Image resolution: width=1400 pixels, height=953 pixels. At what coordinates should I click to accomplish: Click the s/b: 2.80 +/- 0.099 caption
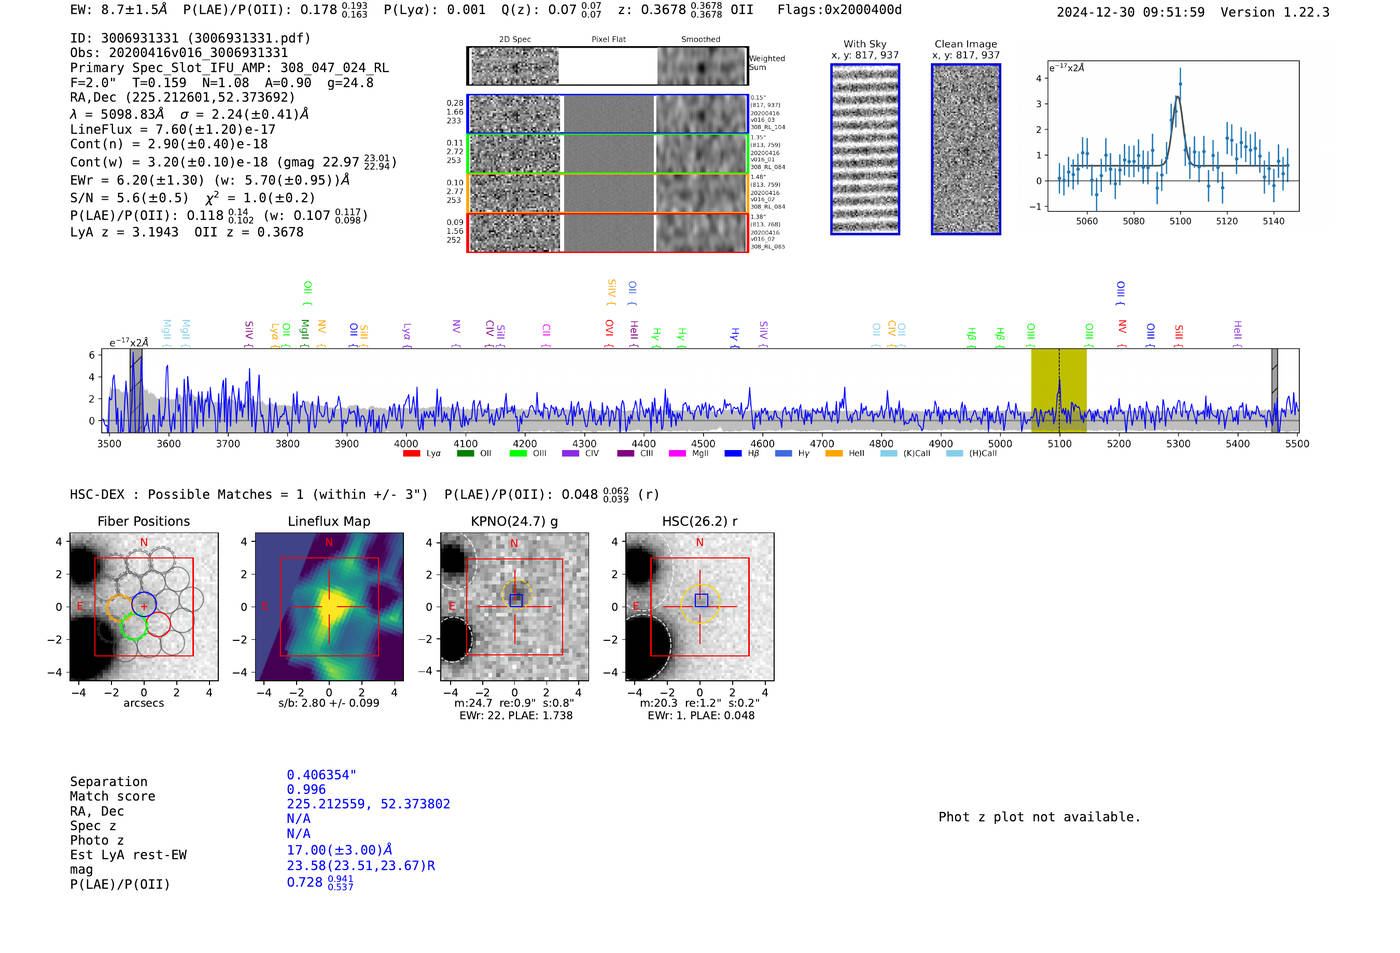(329, 703)
